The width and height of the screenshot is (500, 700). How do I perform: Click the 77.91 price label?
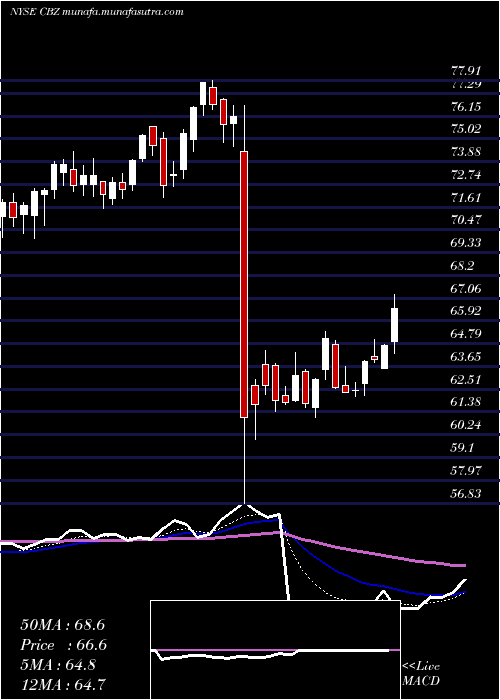coord(466,71)
